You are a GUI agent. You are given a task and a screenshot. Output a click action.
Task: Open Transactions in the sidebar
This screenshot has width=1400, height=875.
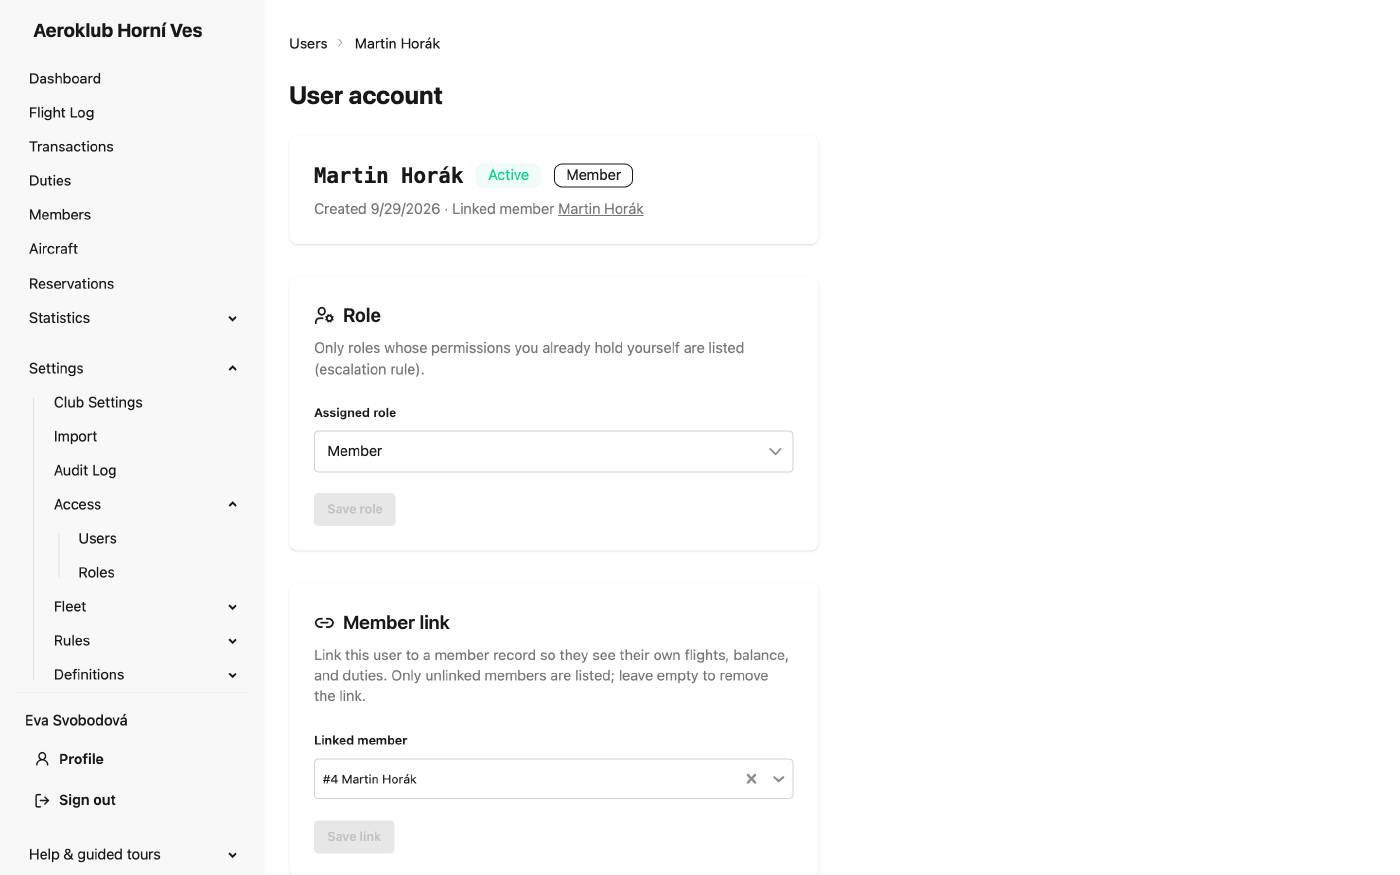coord(71,147)
